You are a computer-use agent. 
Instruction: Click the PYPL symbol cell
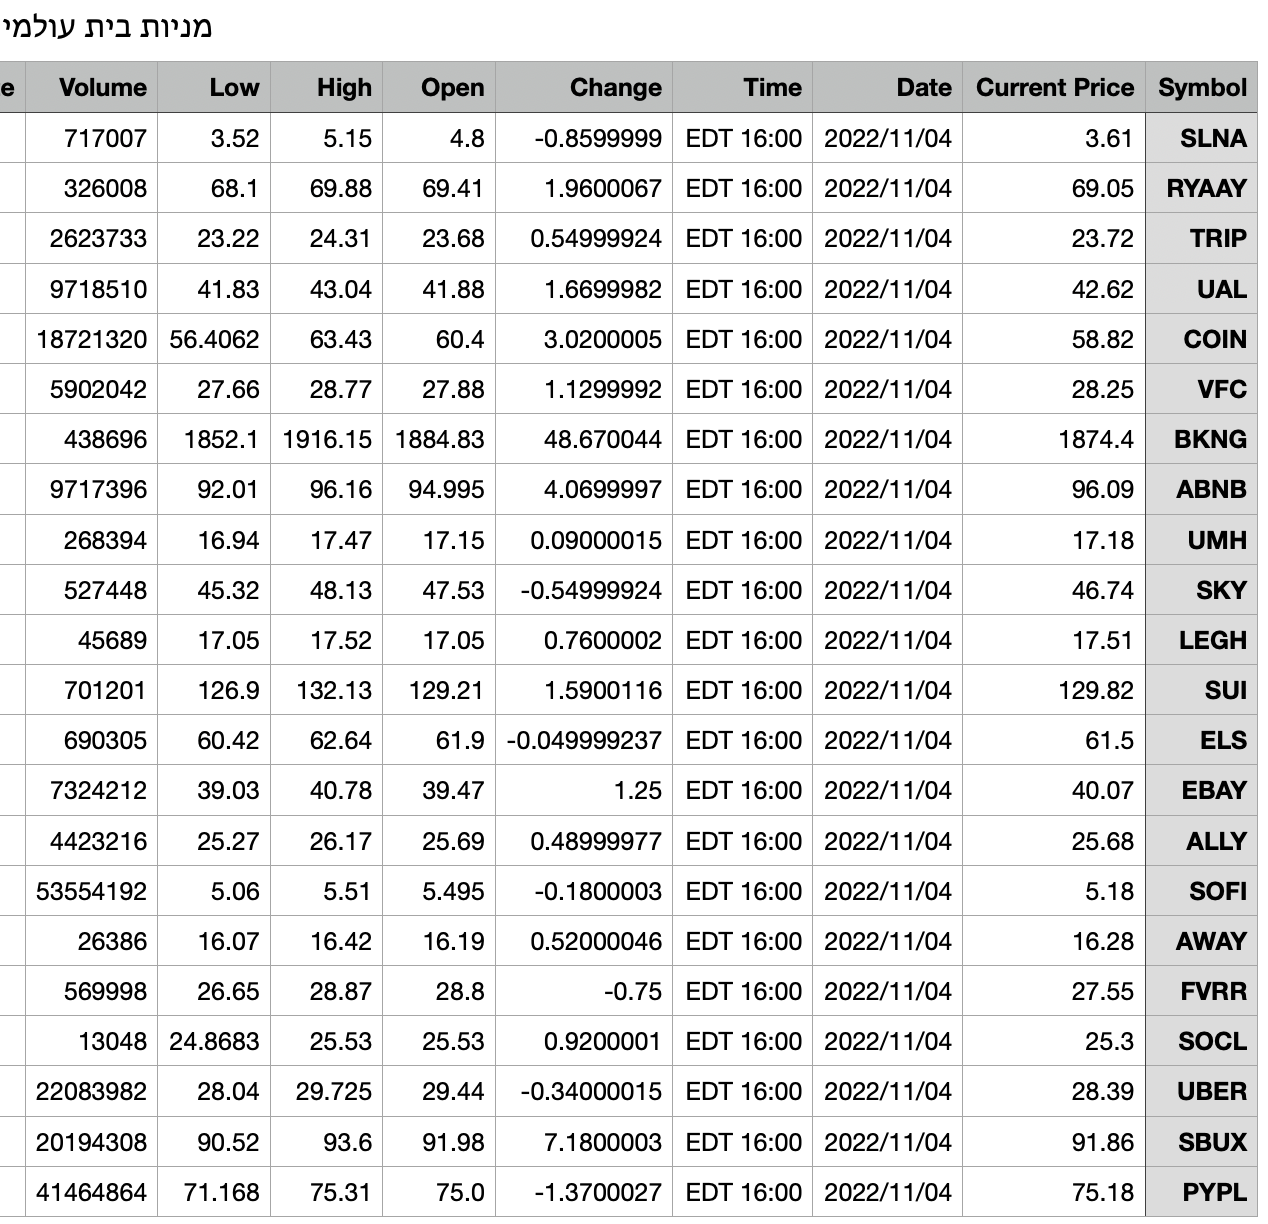click(1201, 1192)
